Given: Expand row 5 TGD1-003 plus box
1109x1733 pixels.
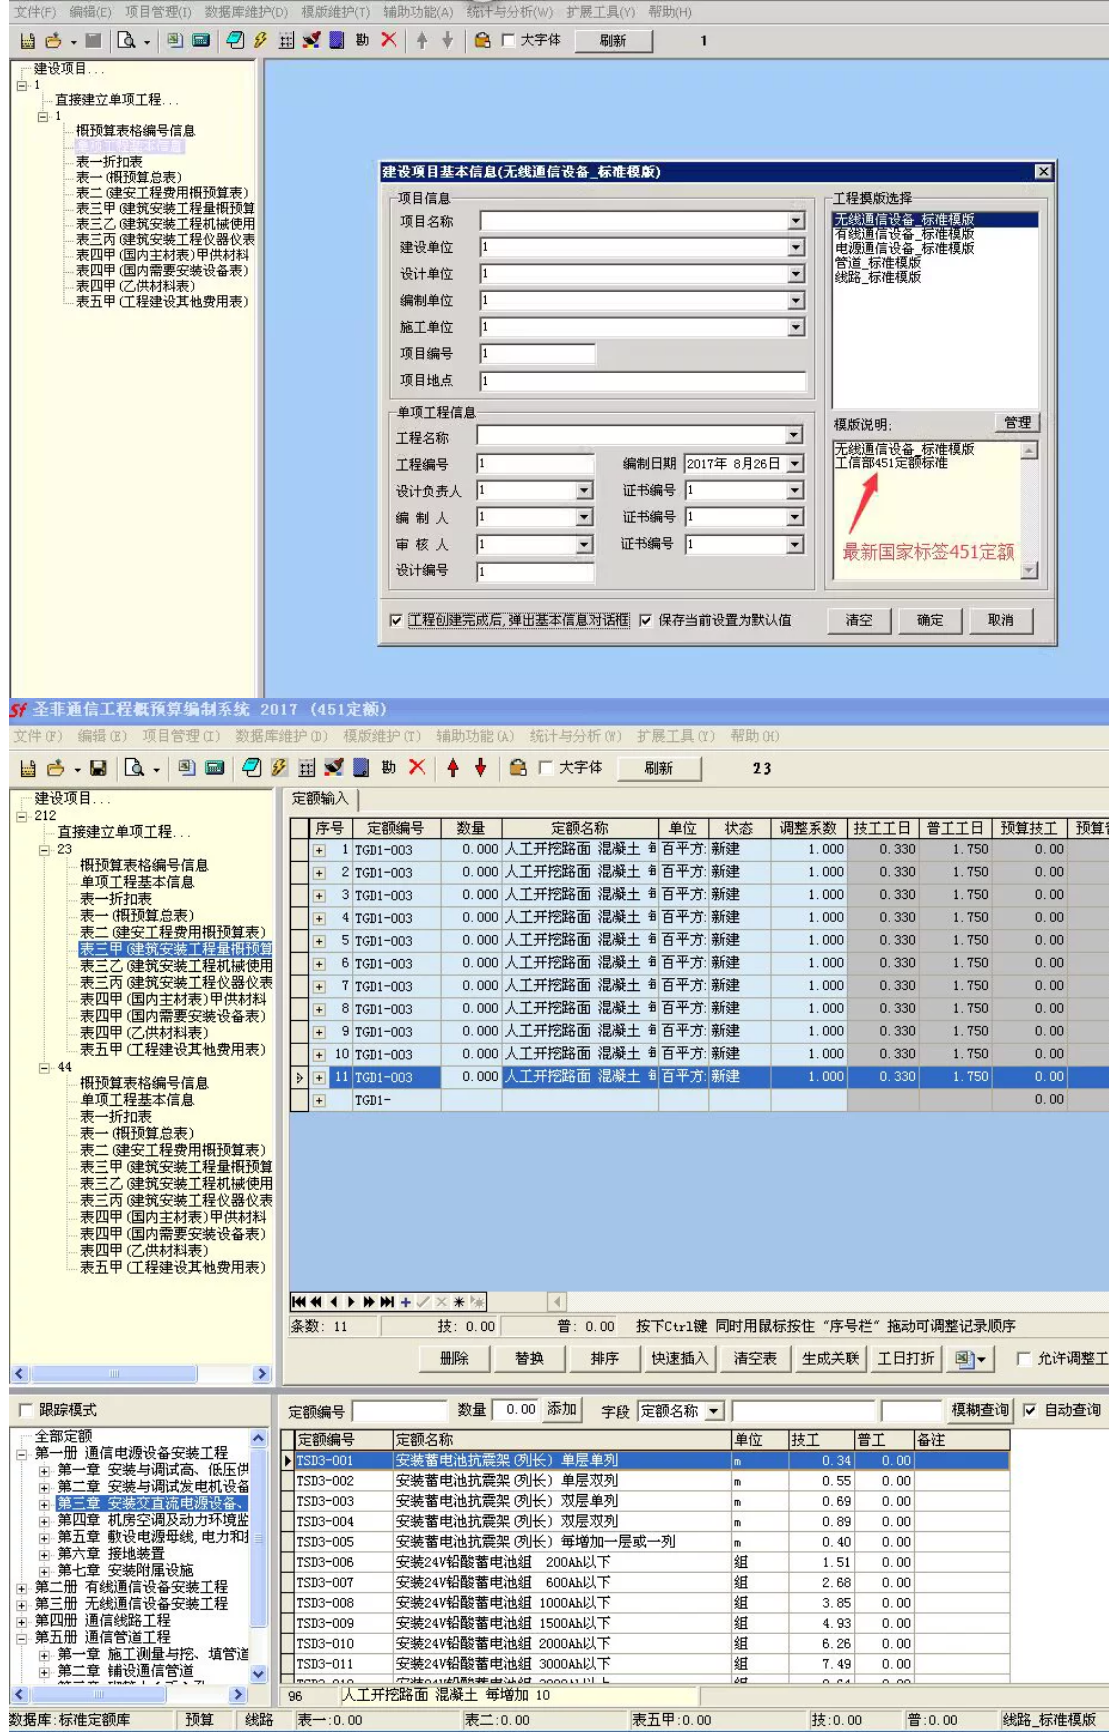Looking at the screenshot, I should tap(319, 941).
